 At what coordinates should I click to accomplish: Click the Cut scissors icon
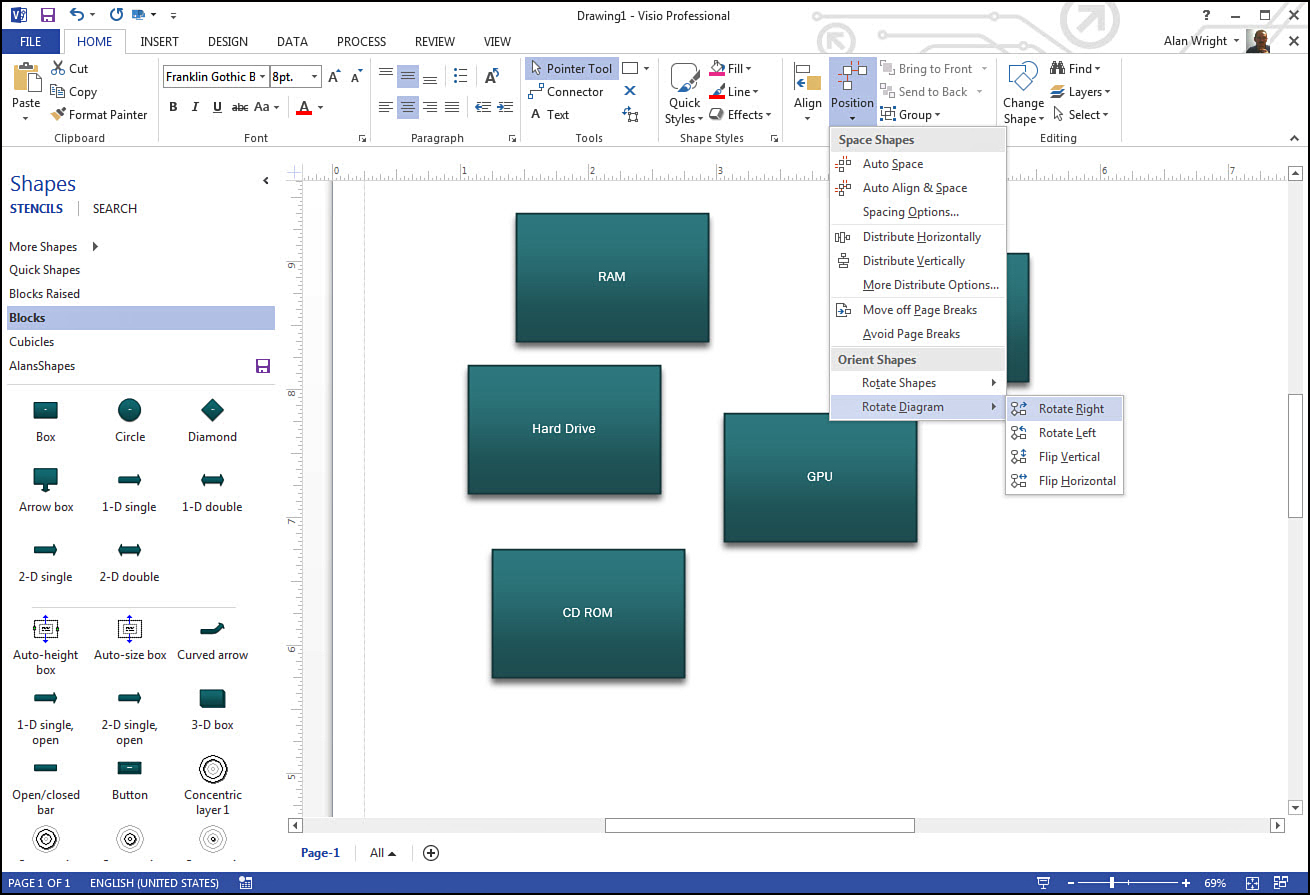tap(58, 69)
